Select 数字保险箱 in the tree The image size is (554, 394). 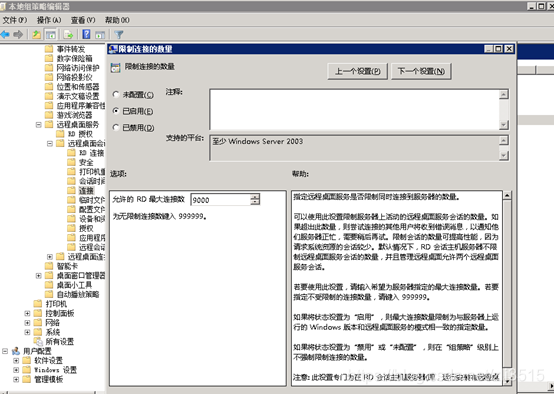click(x=75, y=58)
